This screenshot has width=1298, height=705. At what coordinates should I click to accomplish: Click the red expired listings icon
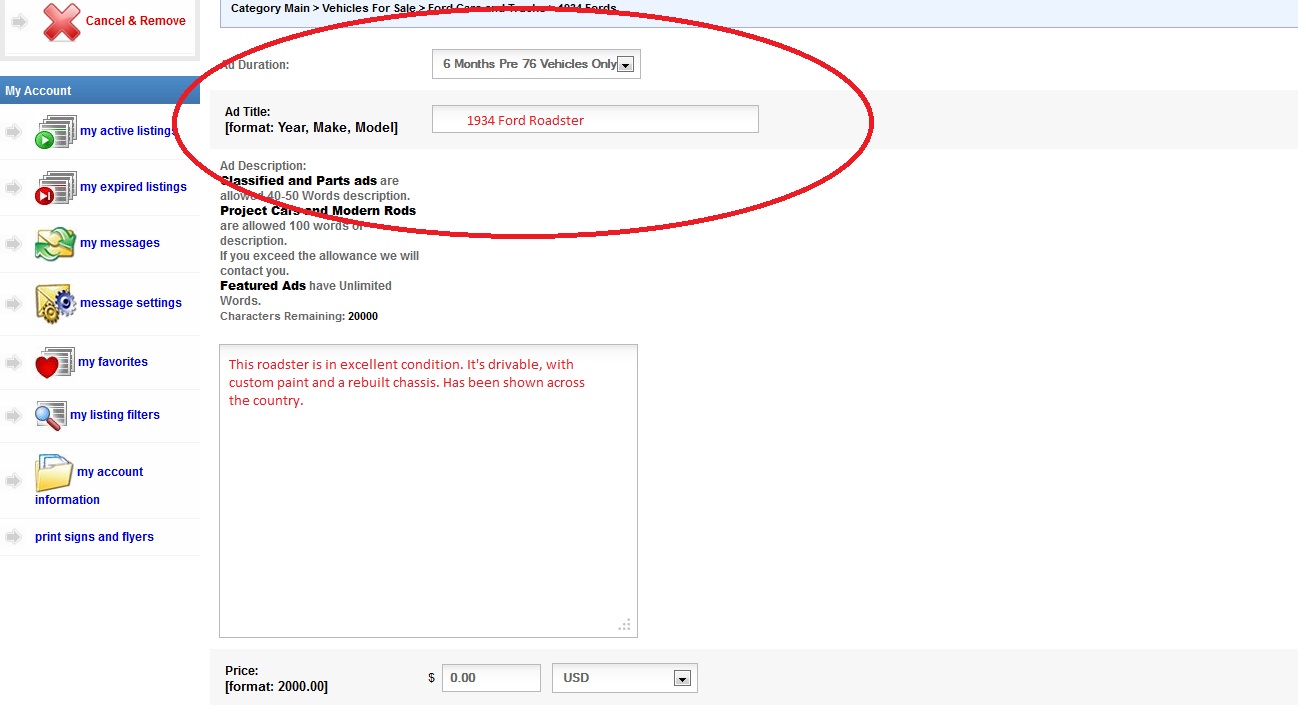[55, 188]
